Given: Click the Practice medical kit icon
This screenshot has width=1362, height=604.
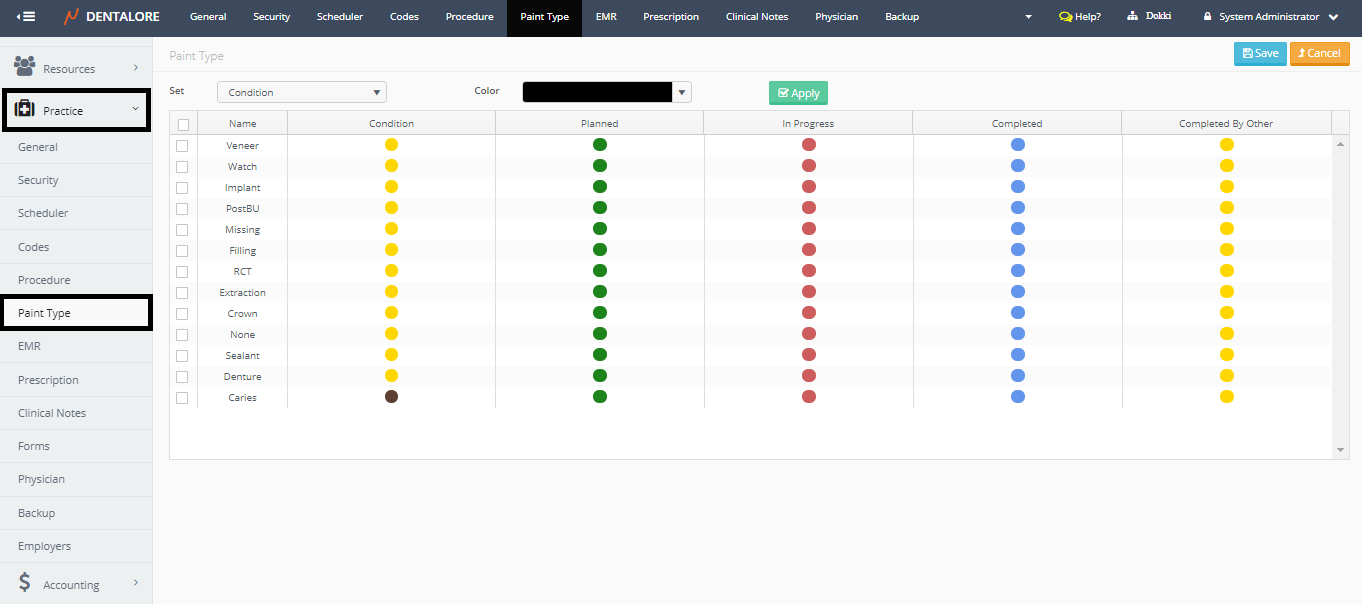Looking at the screenshot, I should (25, 109).
